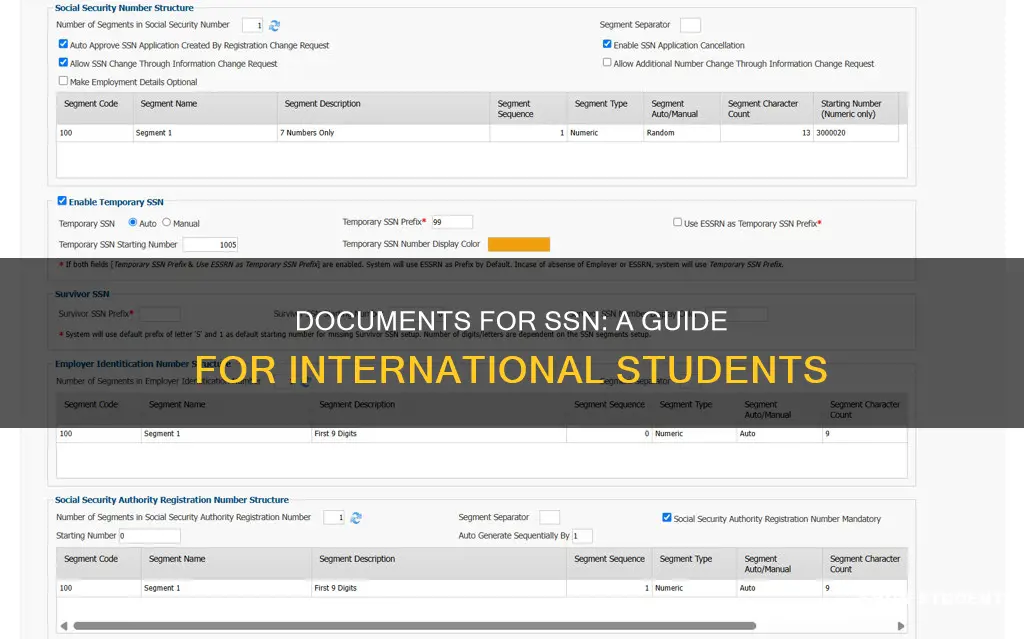1024x639 pixels.
Task: Toggle Allow SSN Change Through Information Change Request
Action: [x=63, y=62]
